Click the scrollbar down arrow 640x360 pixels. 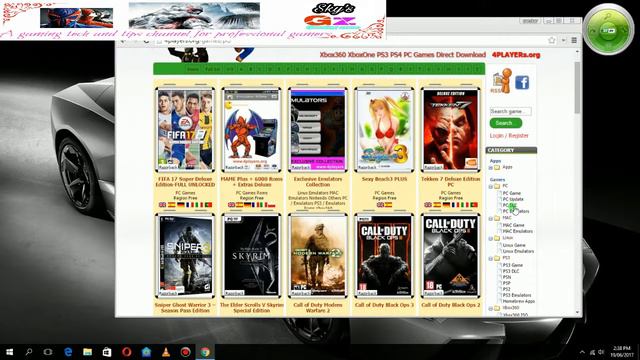(577, 312)
